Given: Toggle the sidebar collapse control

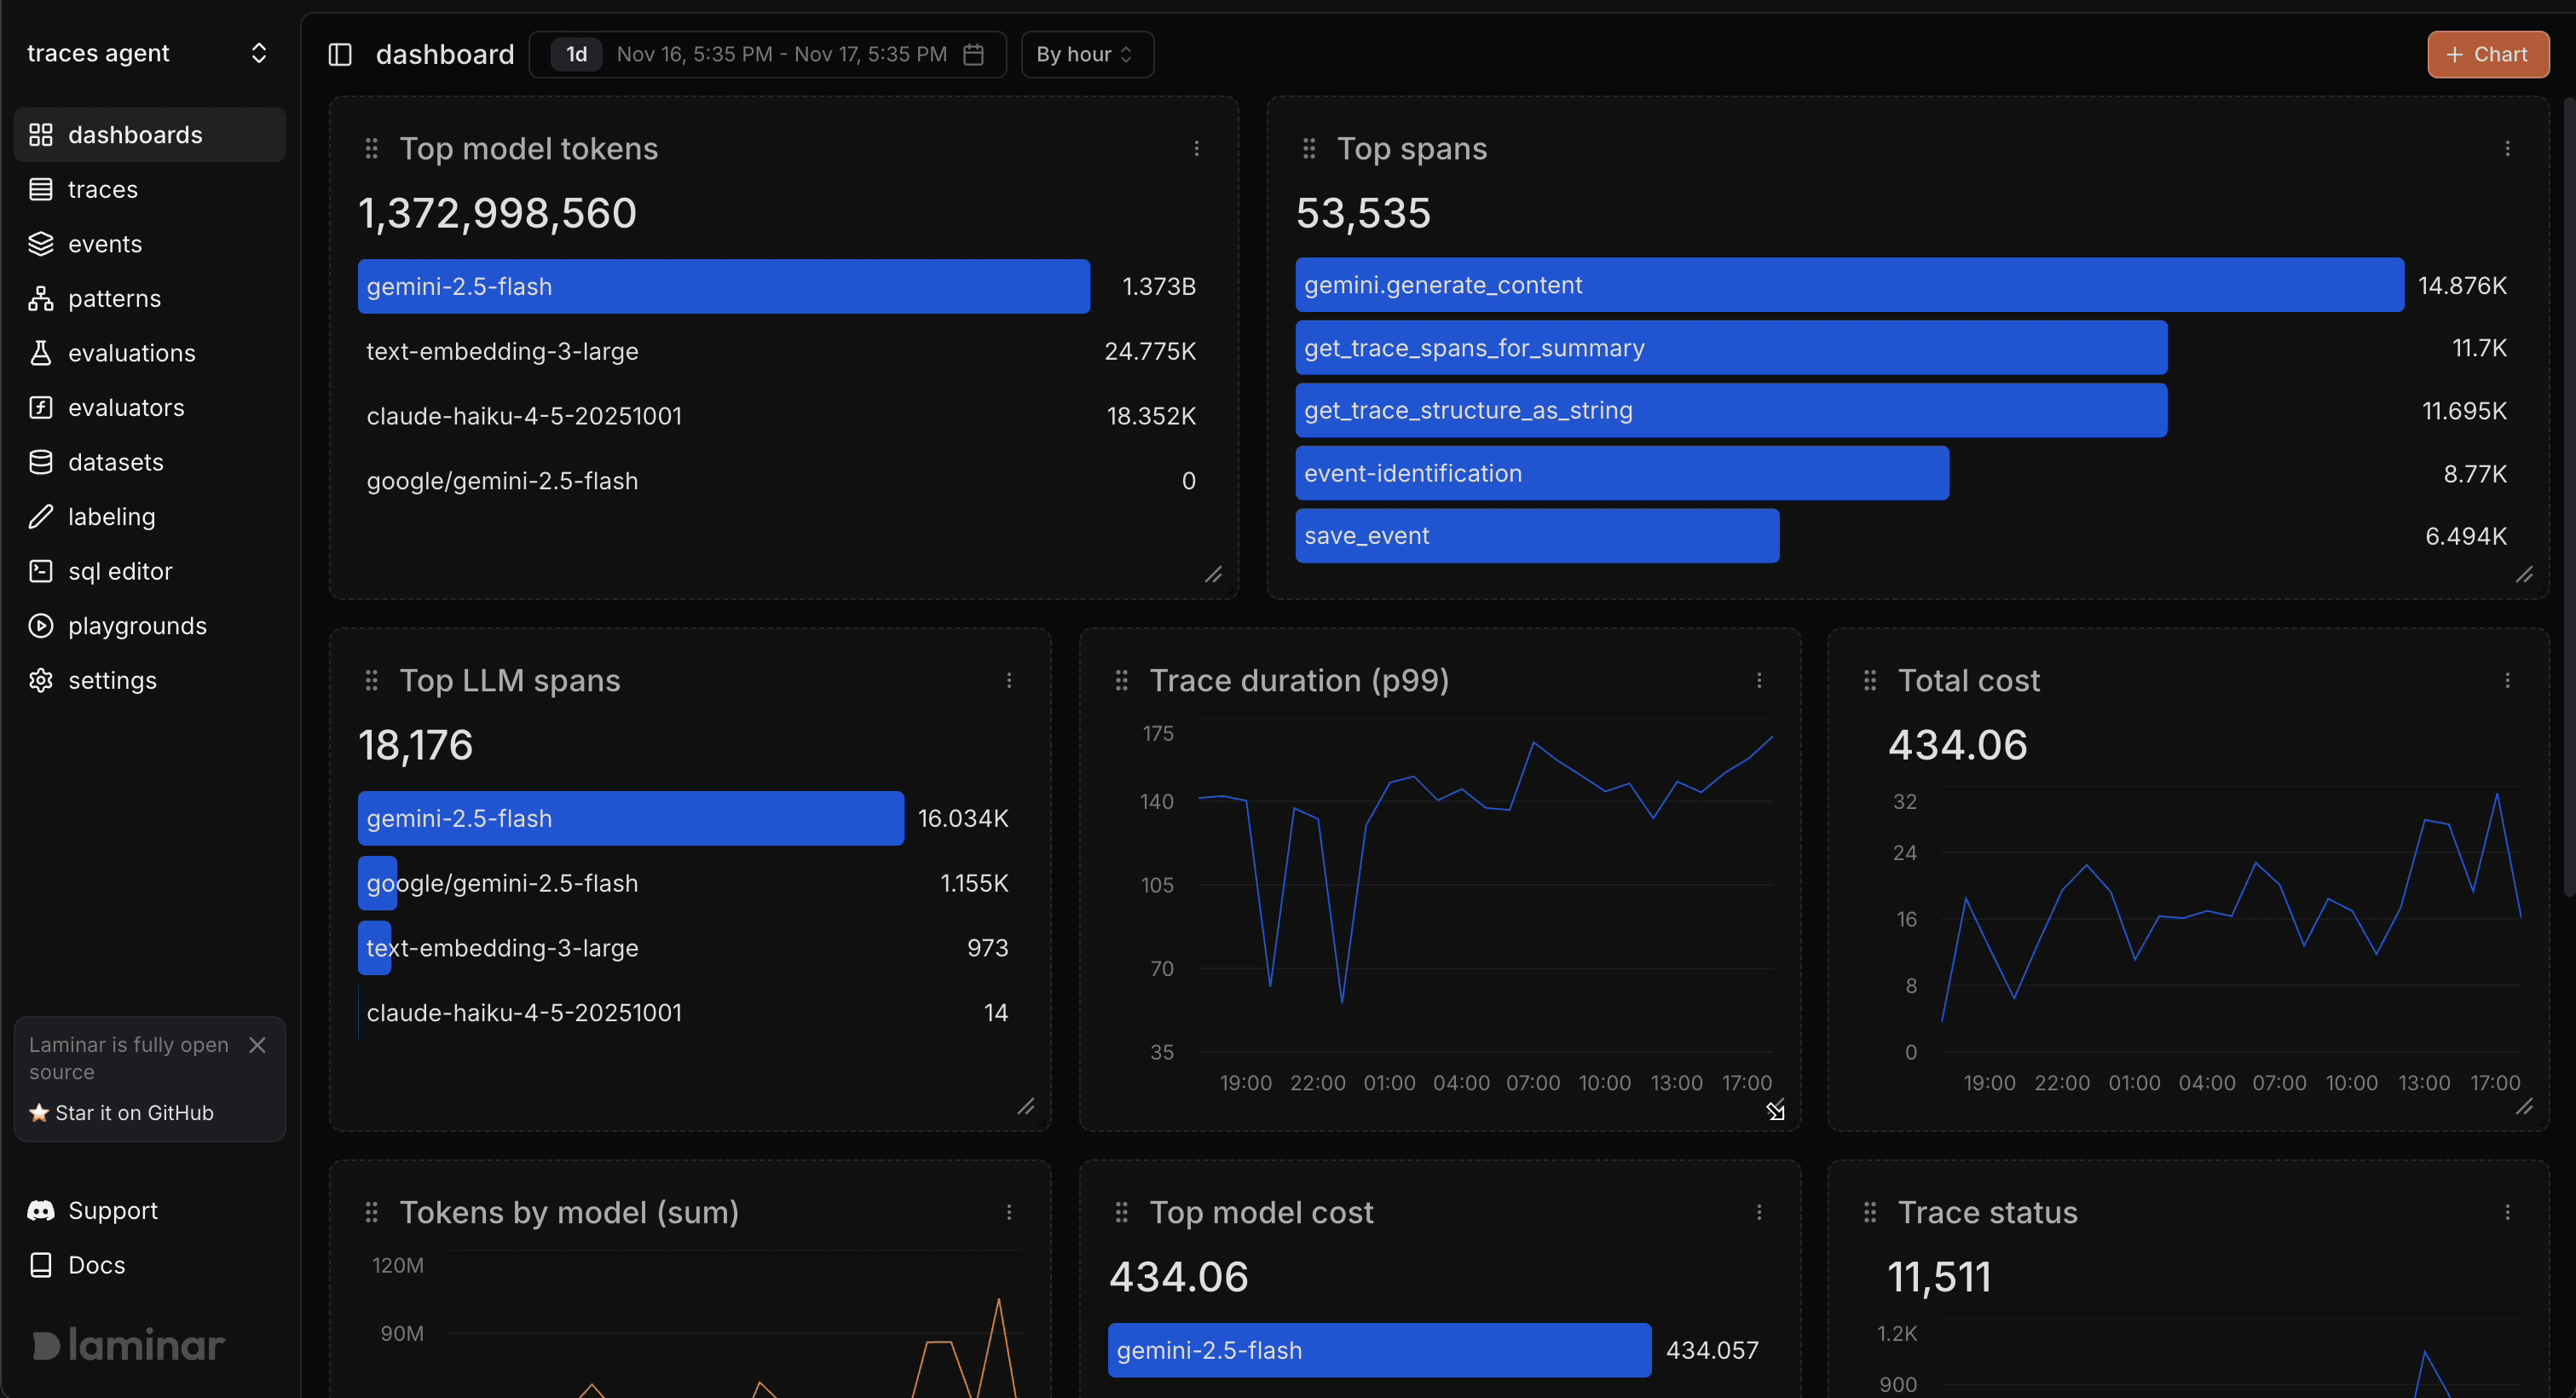Looking at the screenshot, I should tap(339, 54).
